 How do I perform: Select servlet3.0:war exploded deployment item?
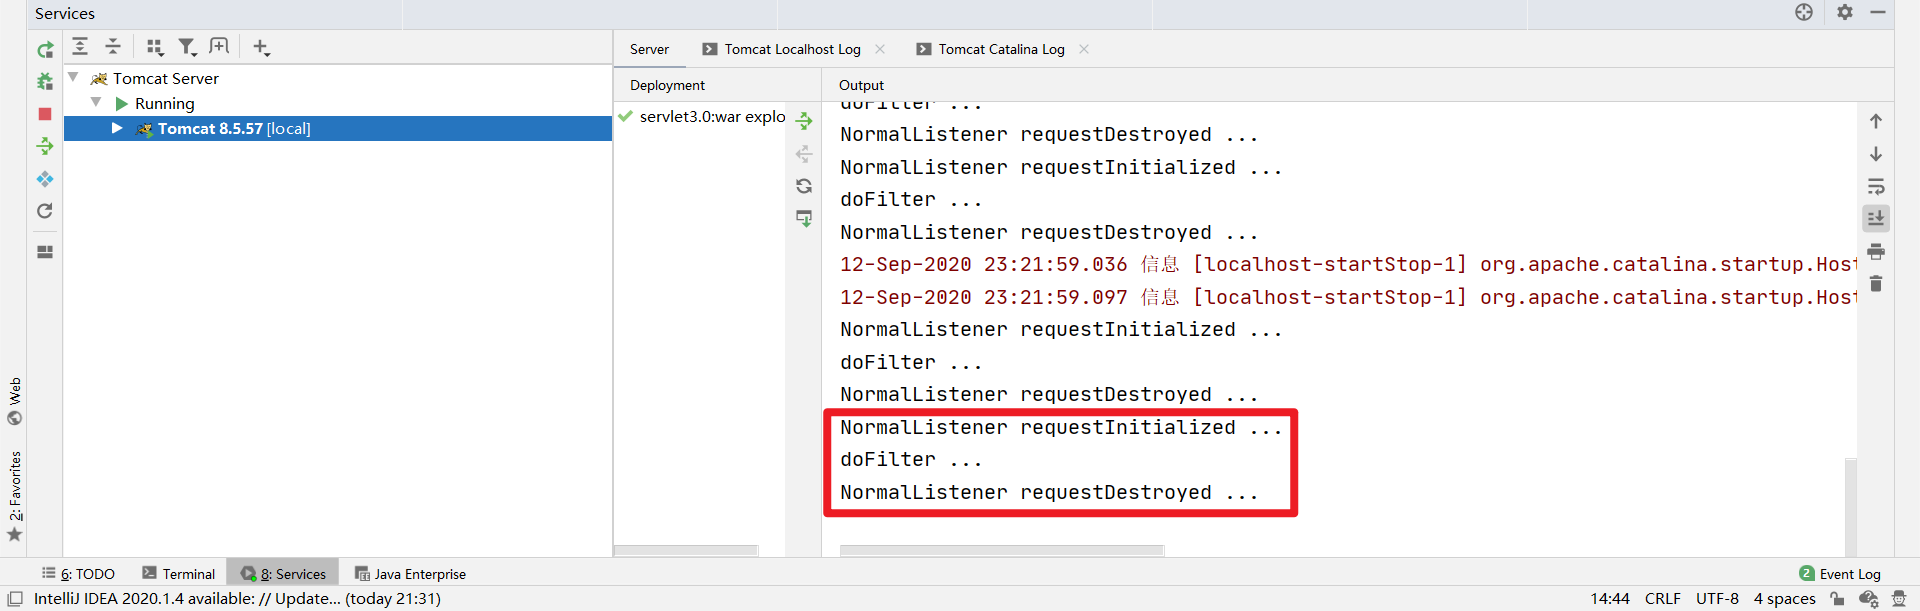click(x=702, y=117)
